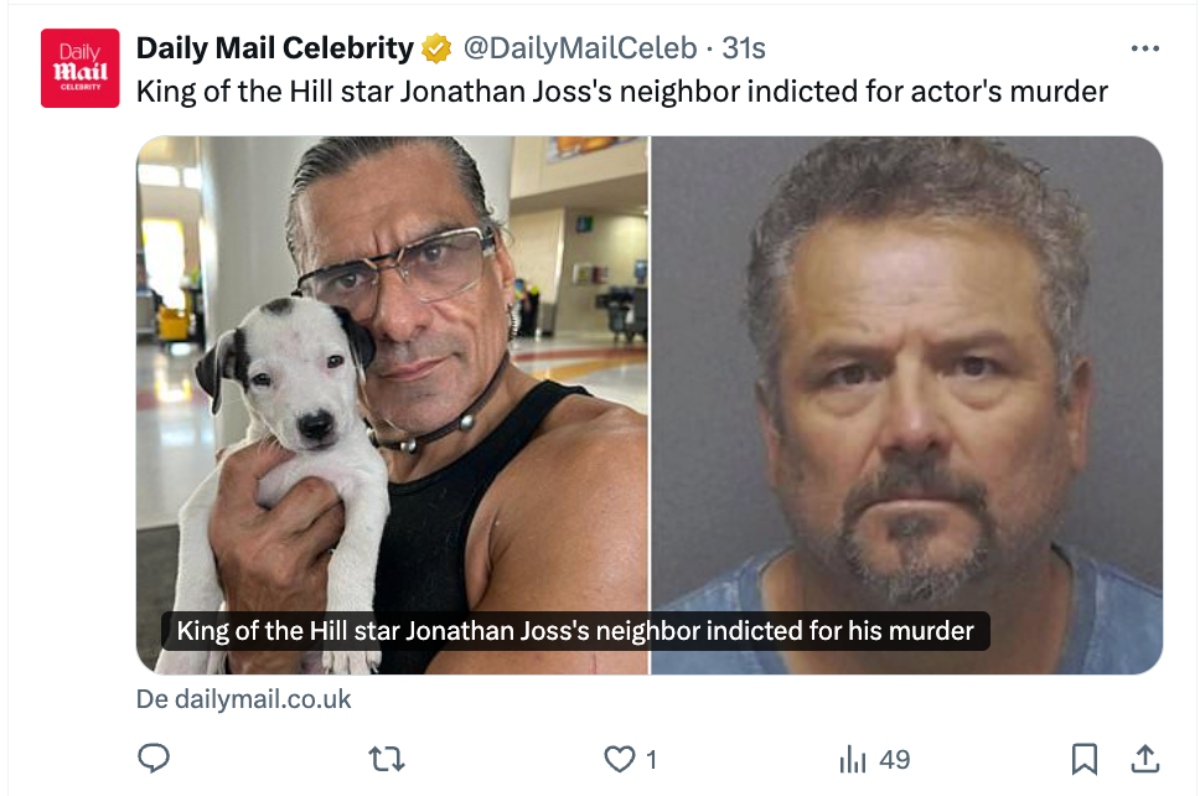Click the gold verified badge
This screenshot has width=1200, height=796.
(437, 48)
